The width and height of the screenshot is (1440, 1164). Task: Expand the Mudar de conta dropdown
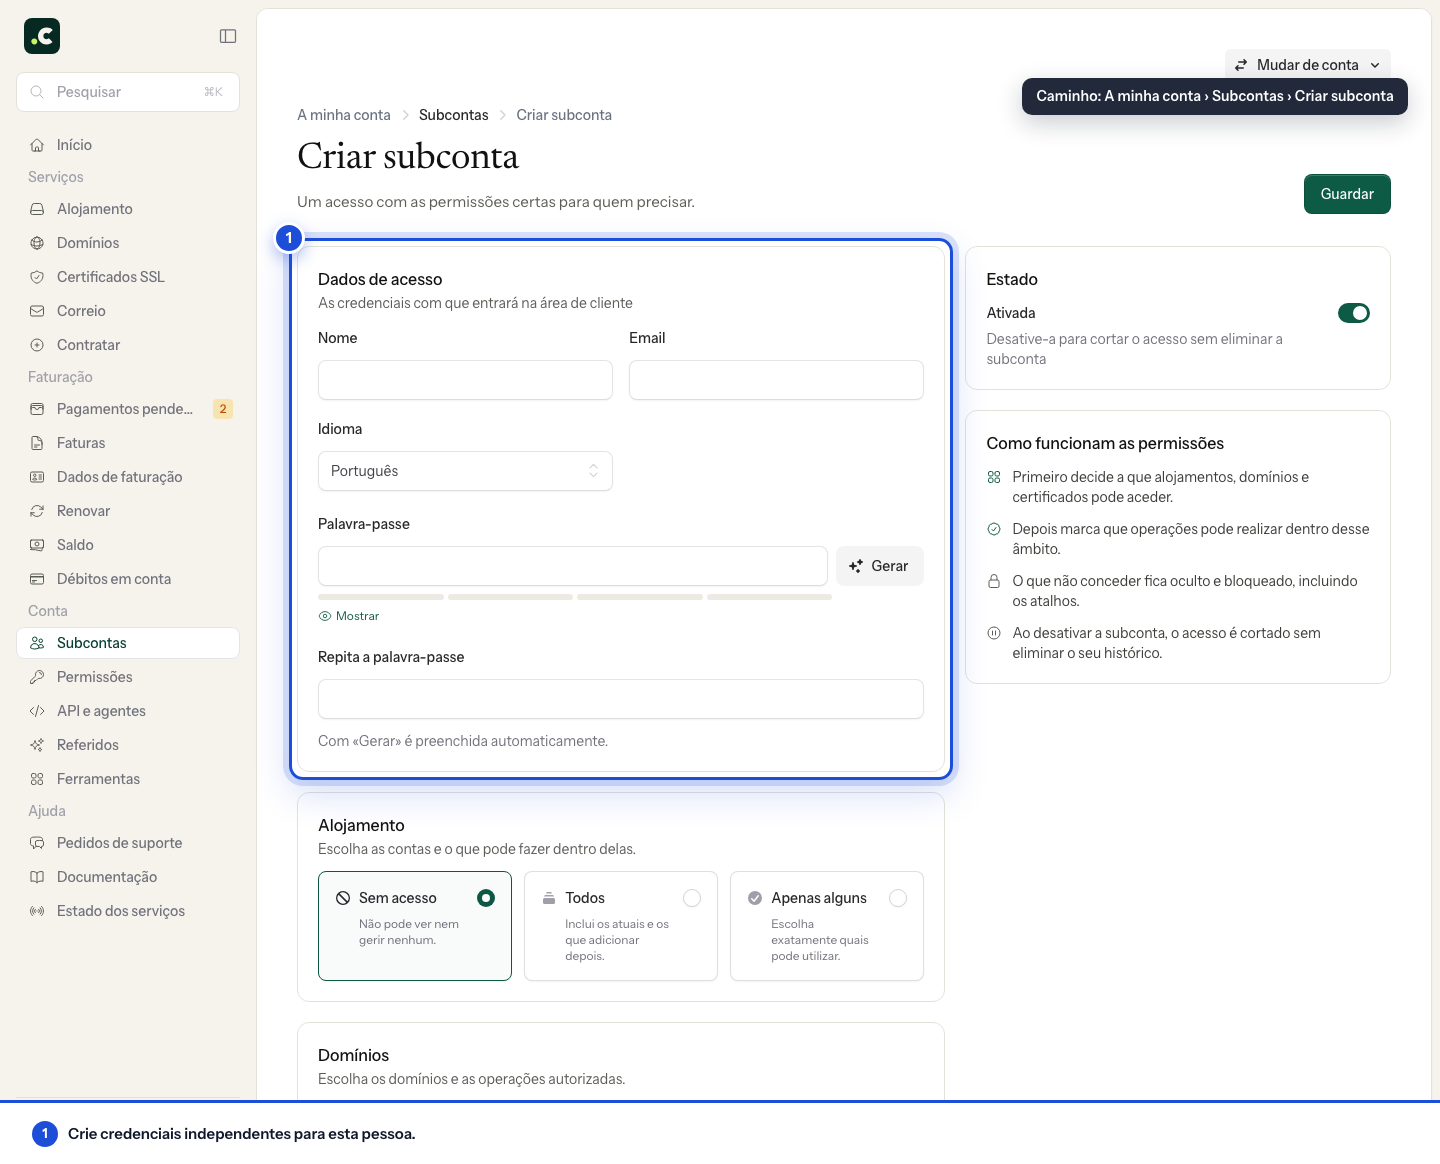tap(1308, 65)
